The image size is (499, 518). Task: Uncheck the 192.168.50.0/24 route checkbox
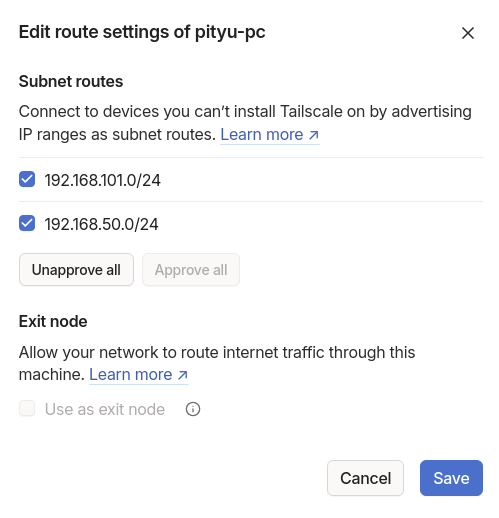pyautogui.click(x=27, y=223)
